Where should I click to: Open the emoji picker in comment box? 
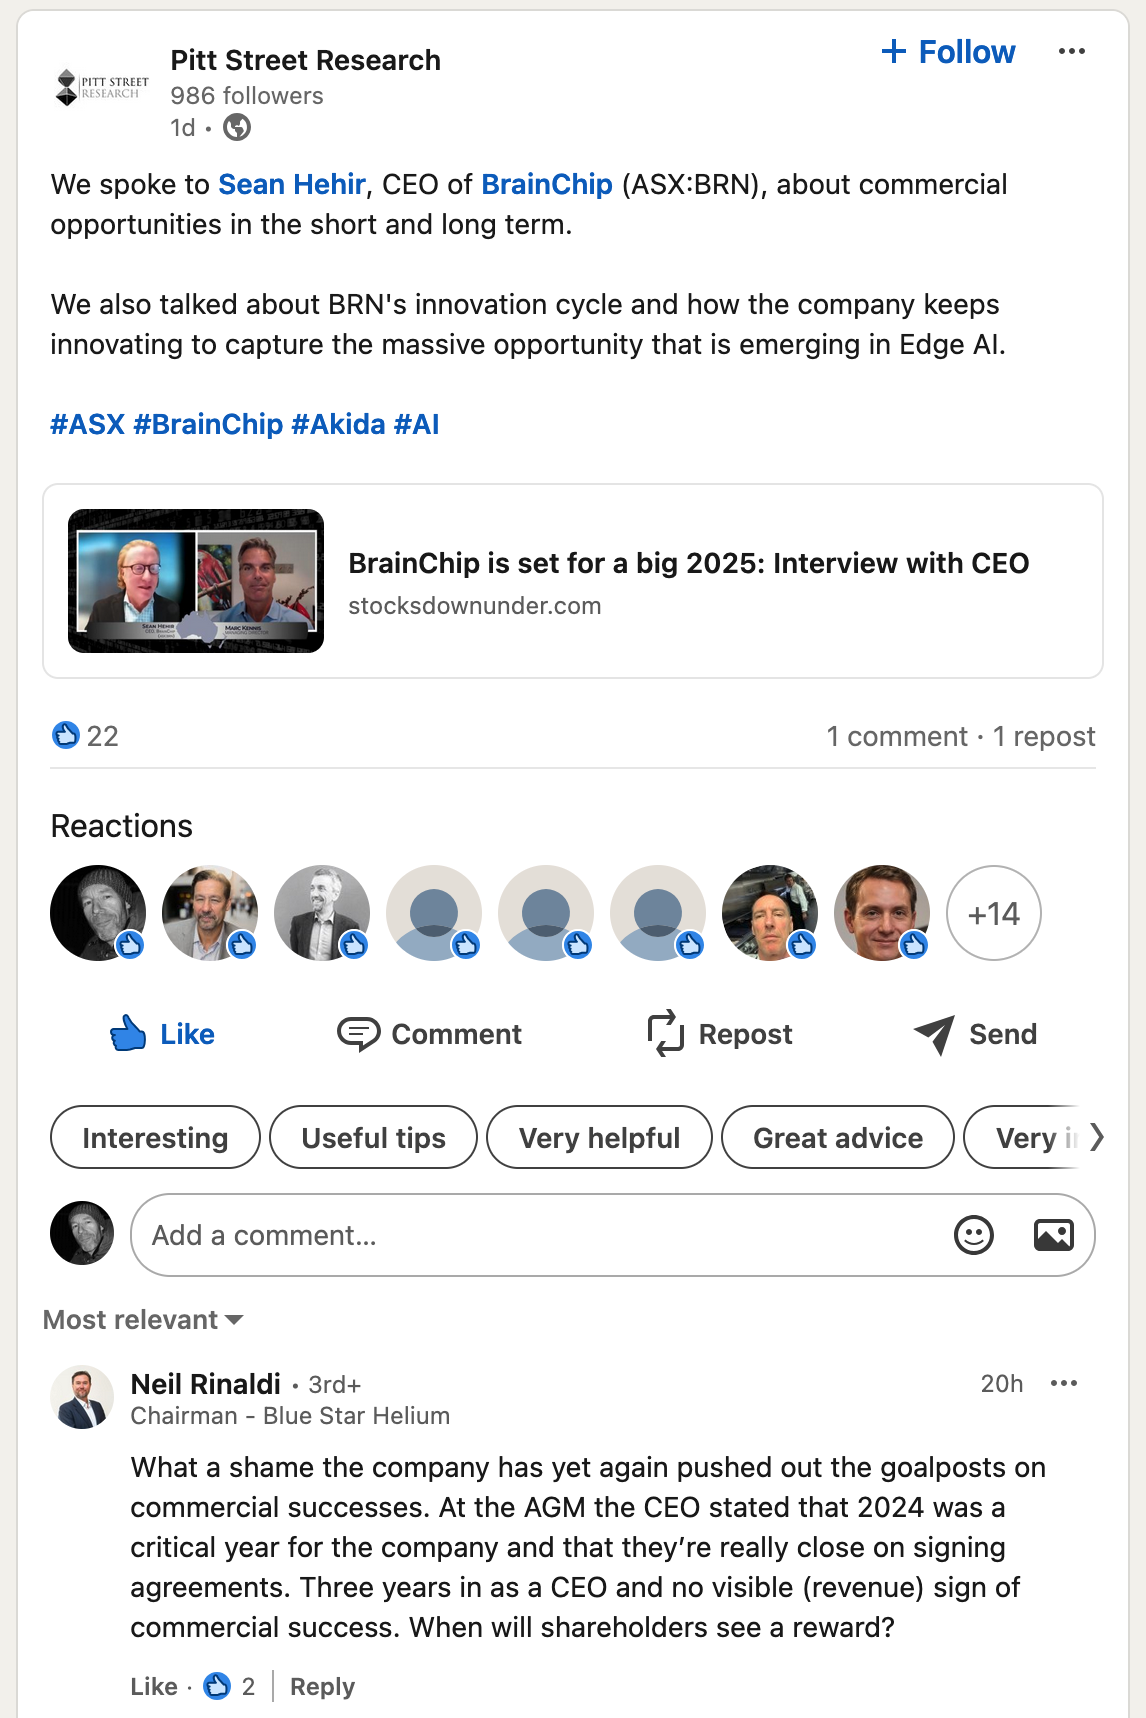[x=973, y=1235]
